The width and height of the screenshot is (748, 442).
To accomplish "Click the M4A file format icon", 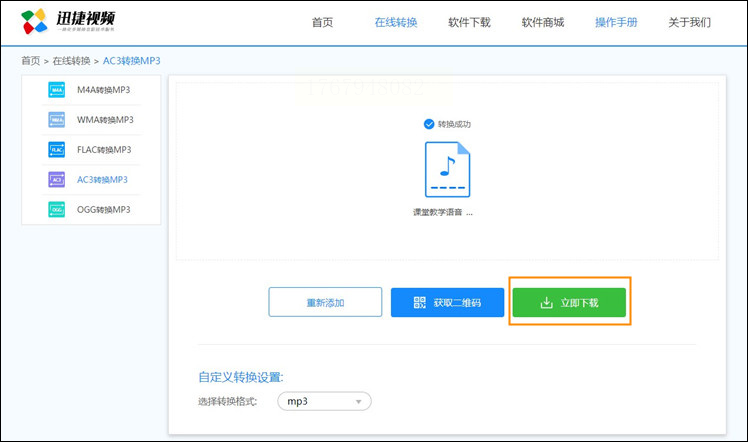I will coord(56,90).
